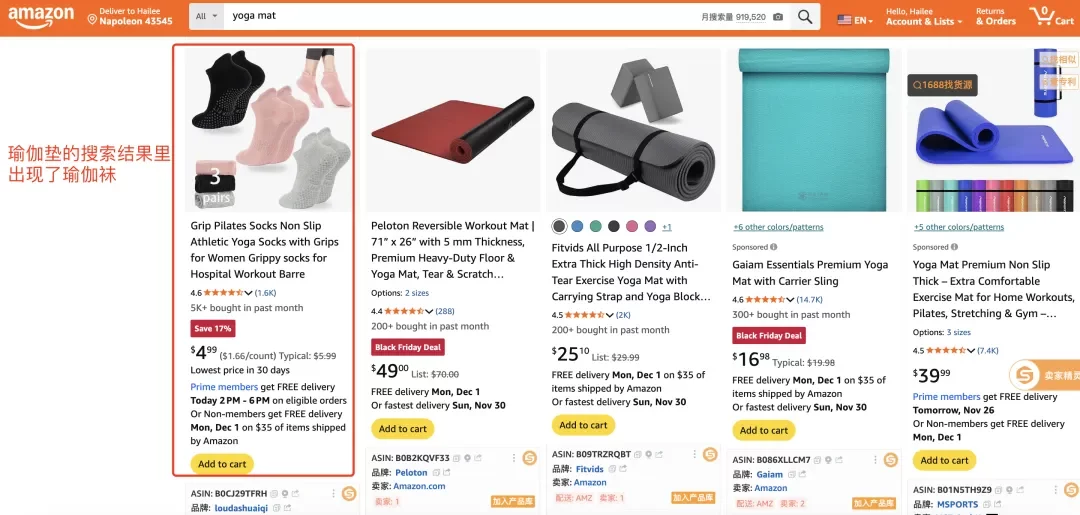Click the search magnifier button

(x=805, y=17)
